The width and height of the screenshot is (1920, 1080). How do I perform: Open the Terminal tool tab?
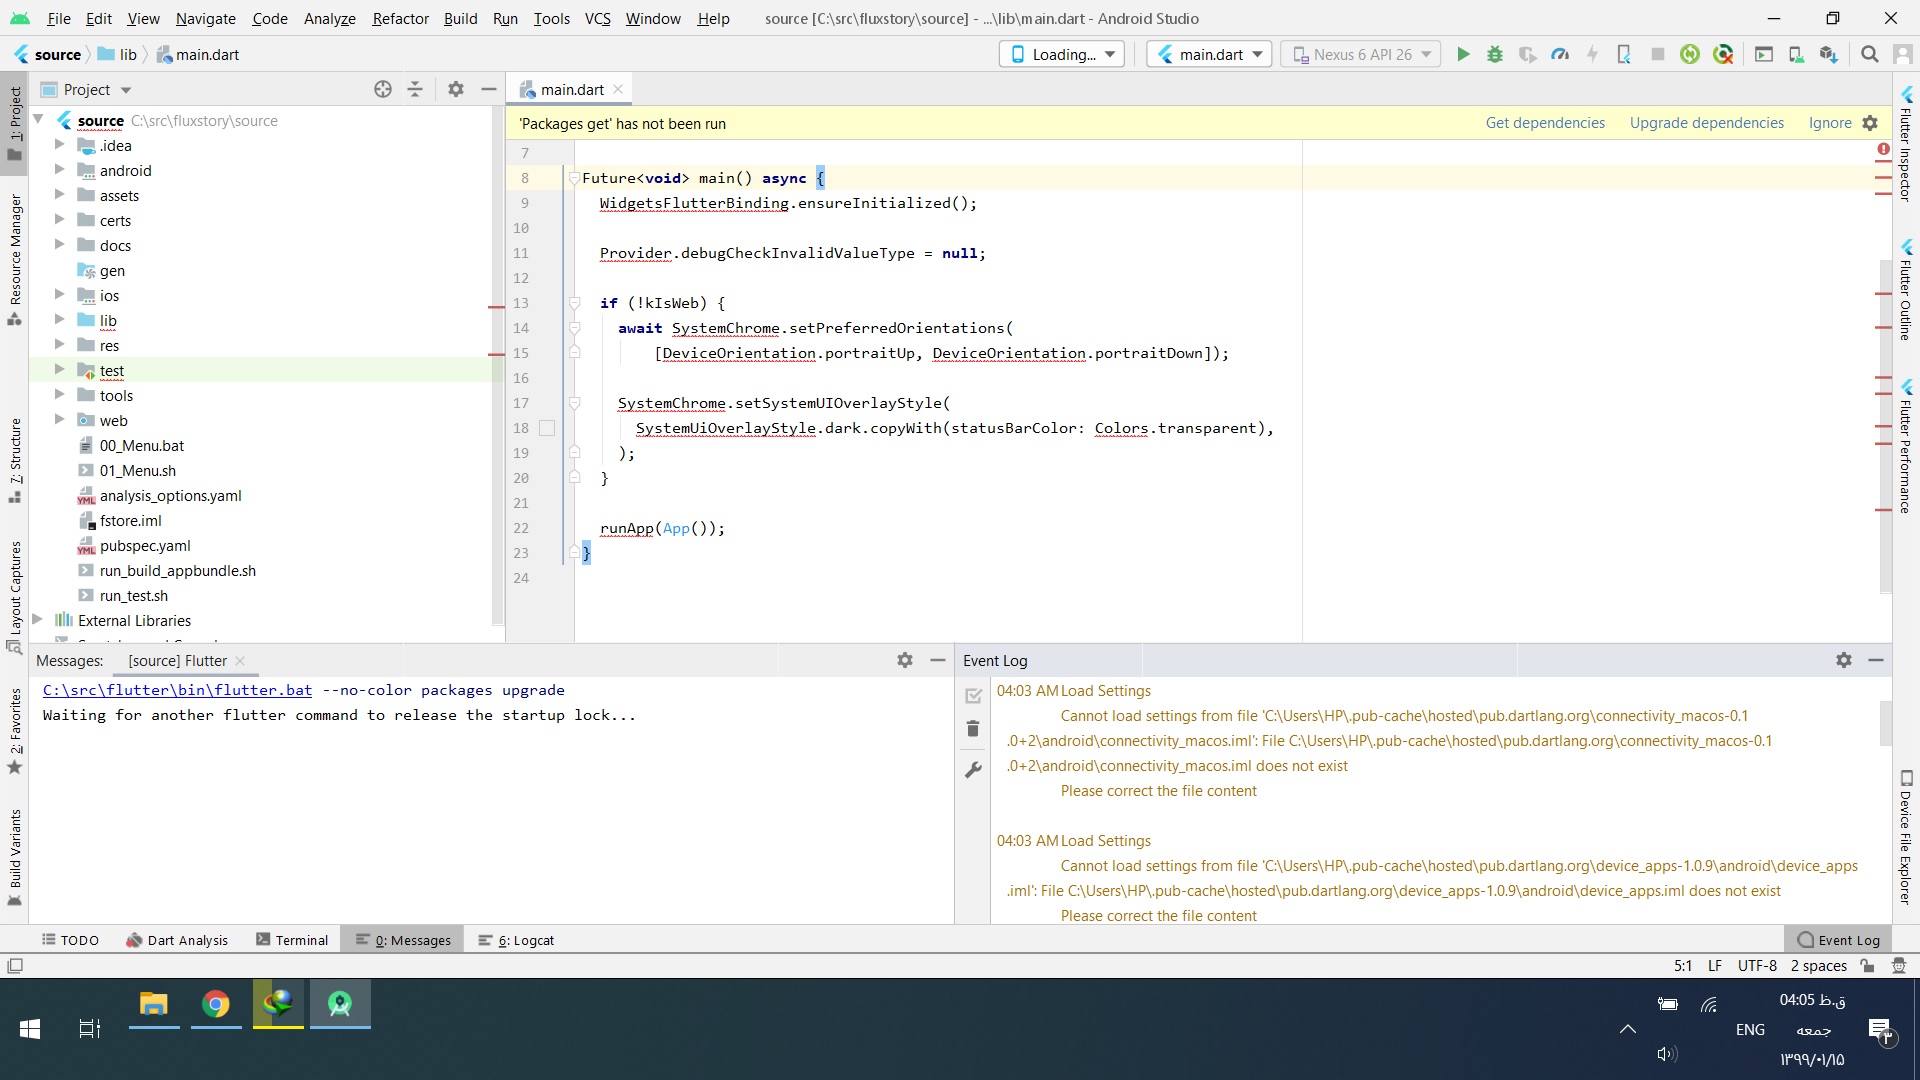(x=292, y=940)
